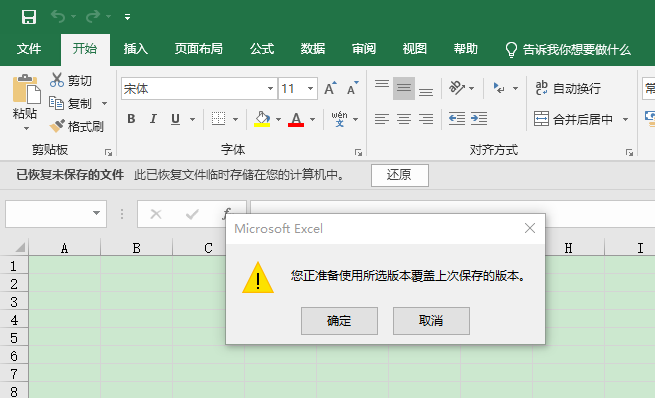Toggle Underline formatting
655x398 pixels.
[x=175, y=119]
